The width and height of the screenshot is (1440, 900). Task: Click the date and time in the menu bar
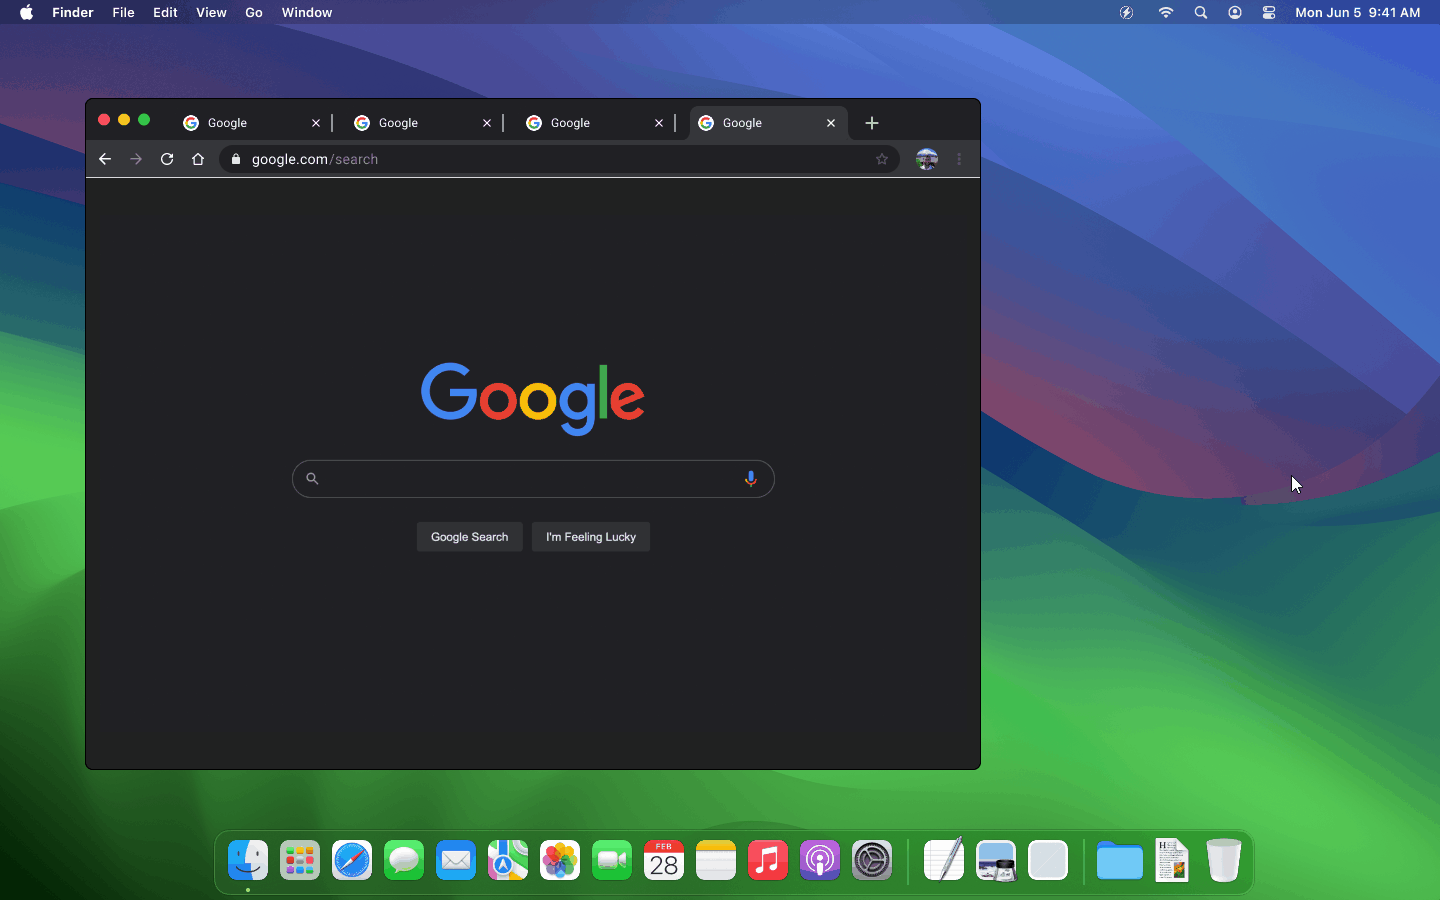1358,12
